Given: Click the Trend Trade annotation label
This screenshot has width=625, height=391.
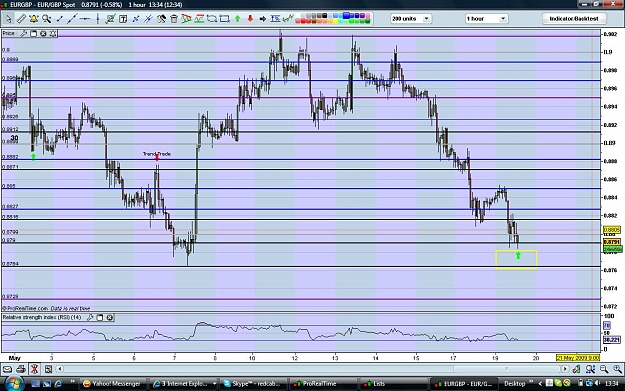Looking at the screenshot, I should pos(157,154).
